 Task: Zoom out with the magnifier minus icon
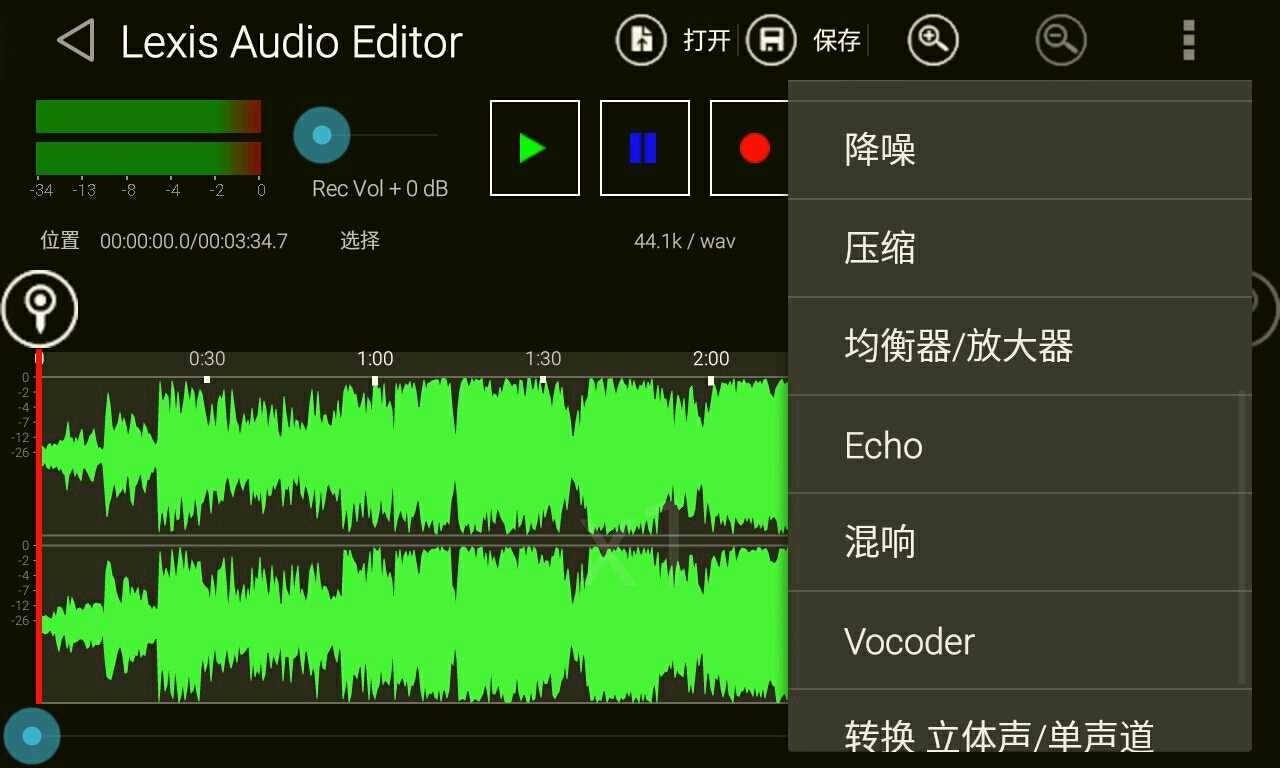pyautogui.click(x=1060, y=40)
